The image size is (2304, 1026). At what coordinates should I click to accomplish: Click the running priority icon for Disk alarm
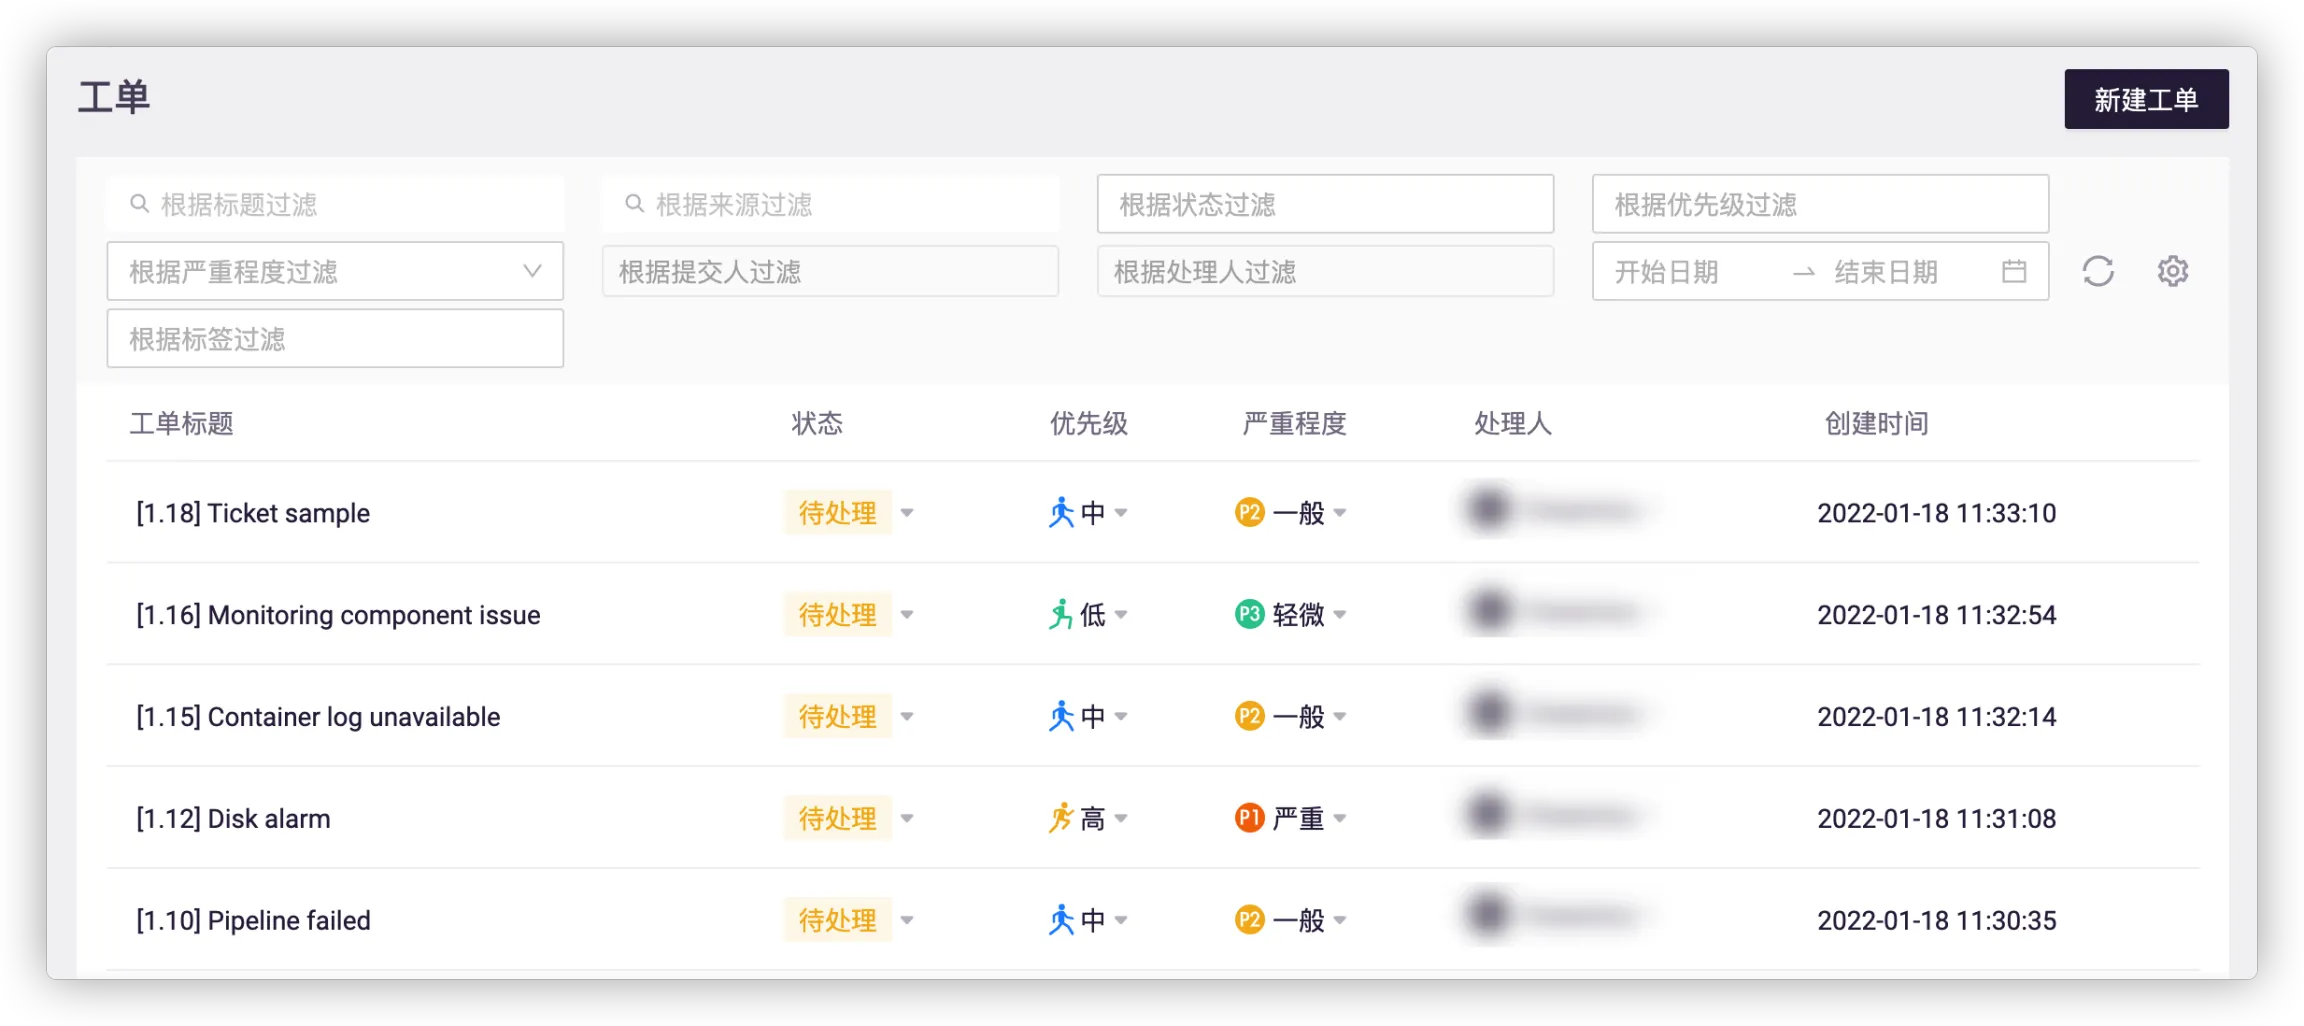tap(1060, 818)
